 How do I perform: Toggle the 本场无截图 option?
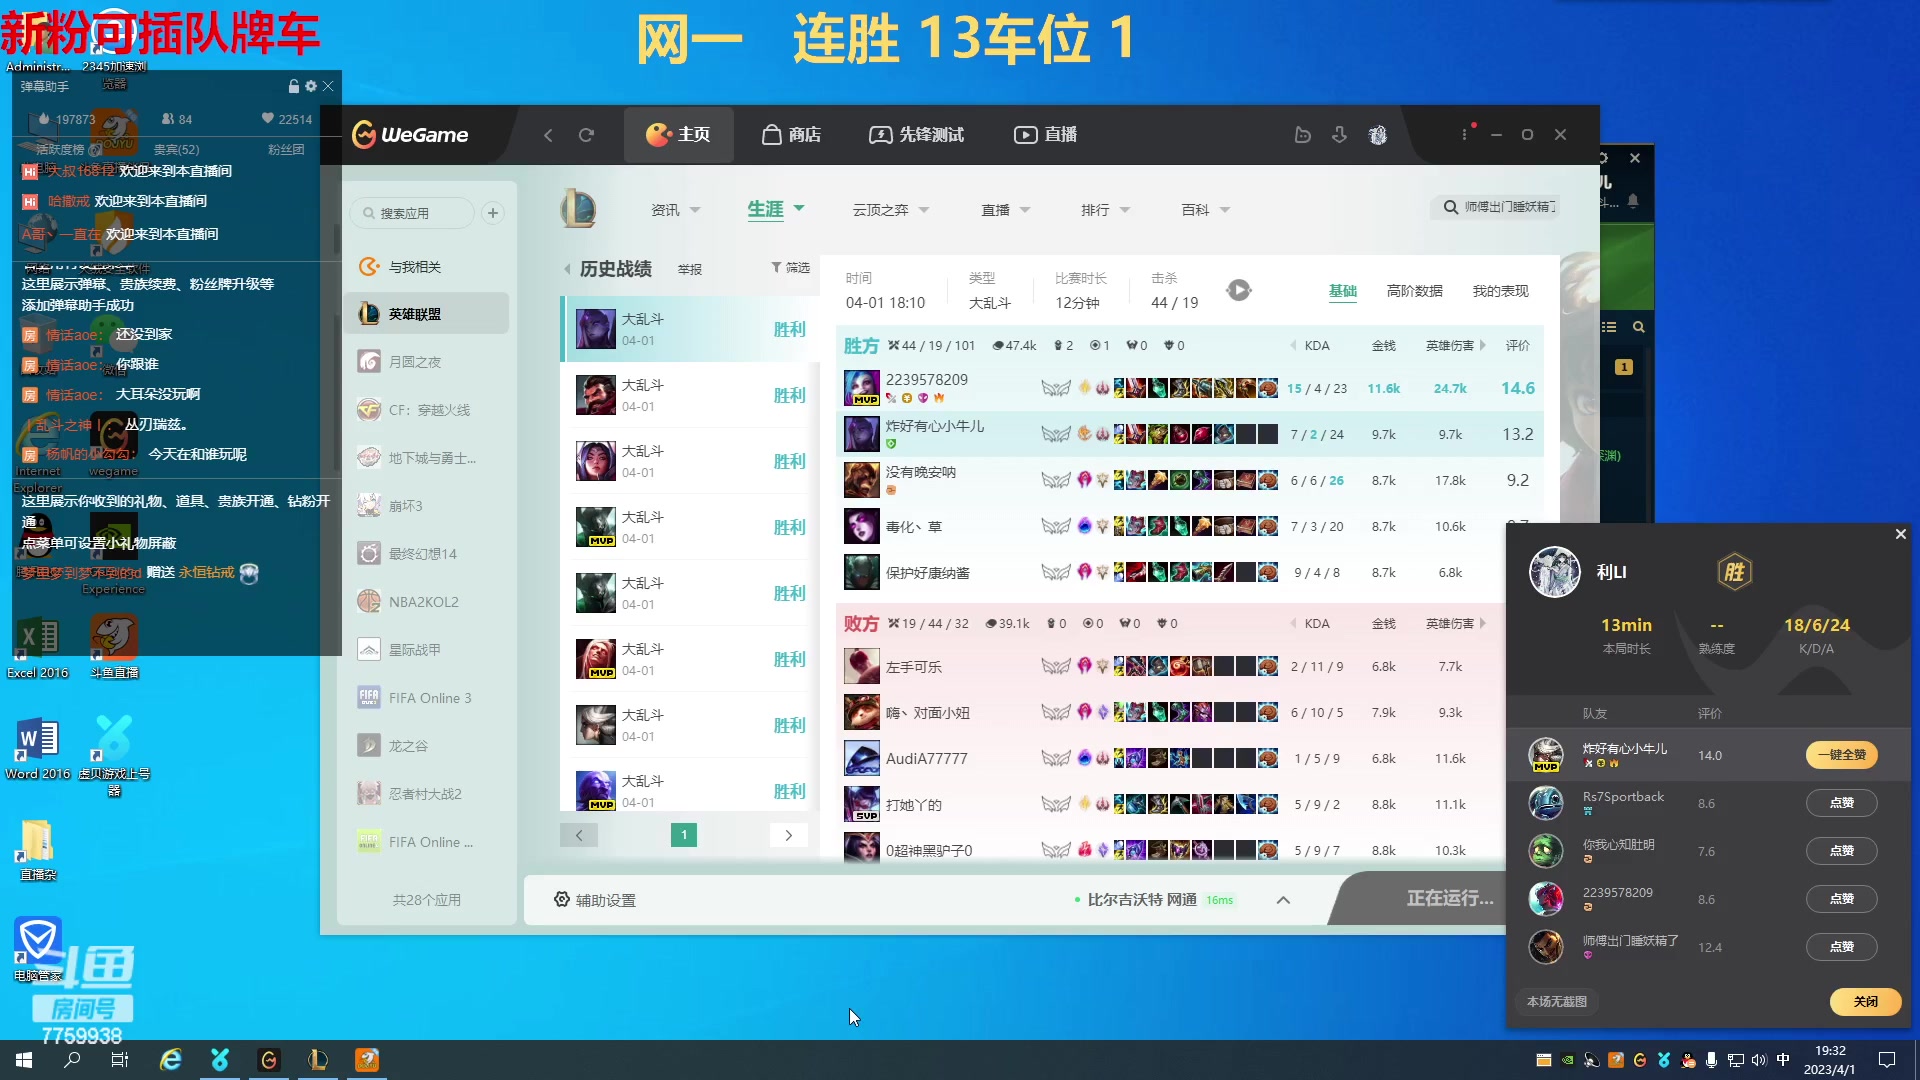pos(1556,1001)
